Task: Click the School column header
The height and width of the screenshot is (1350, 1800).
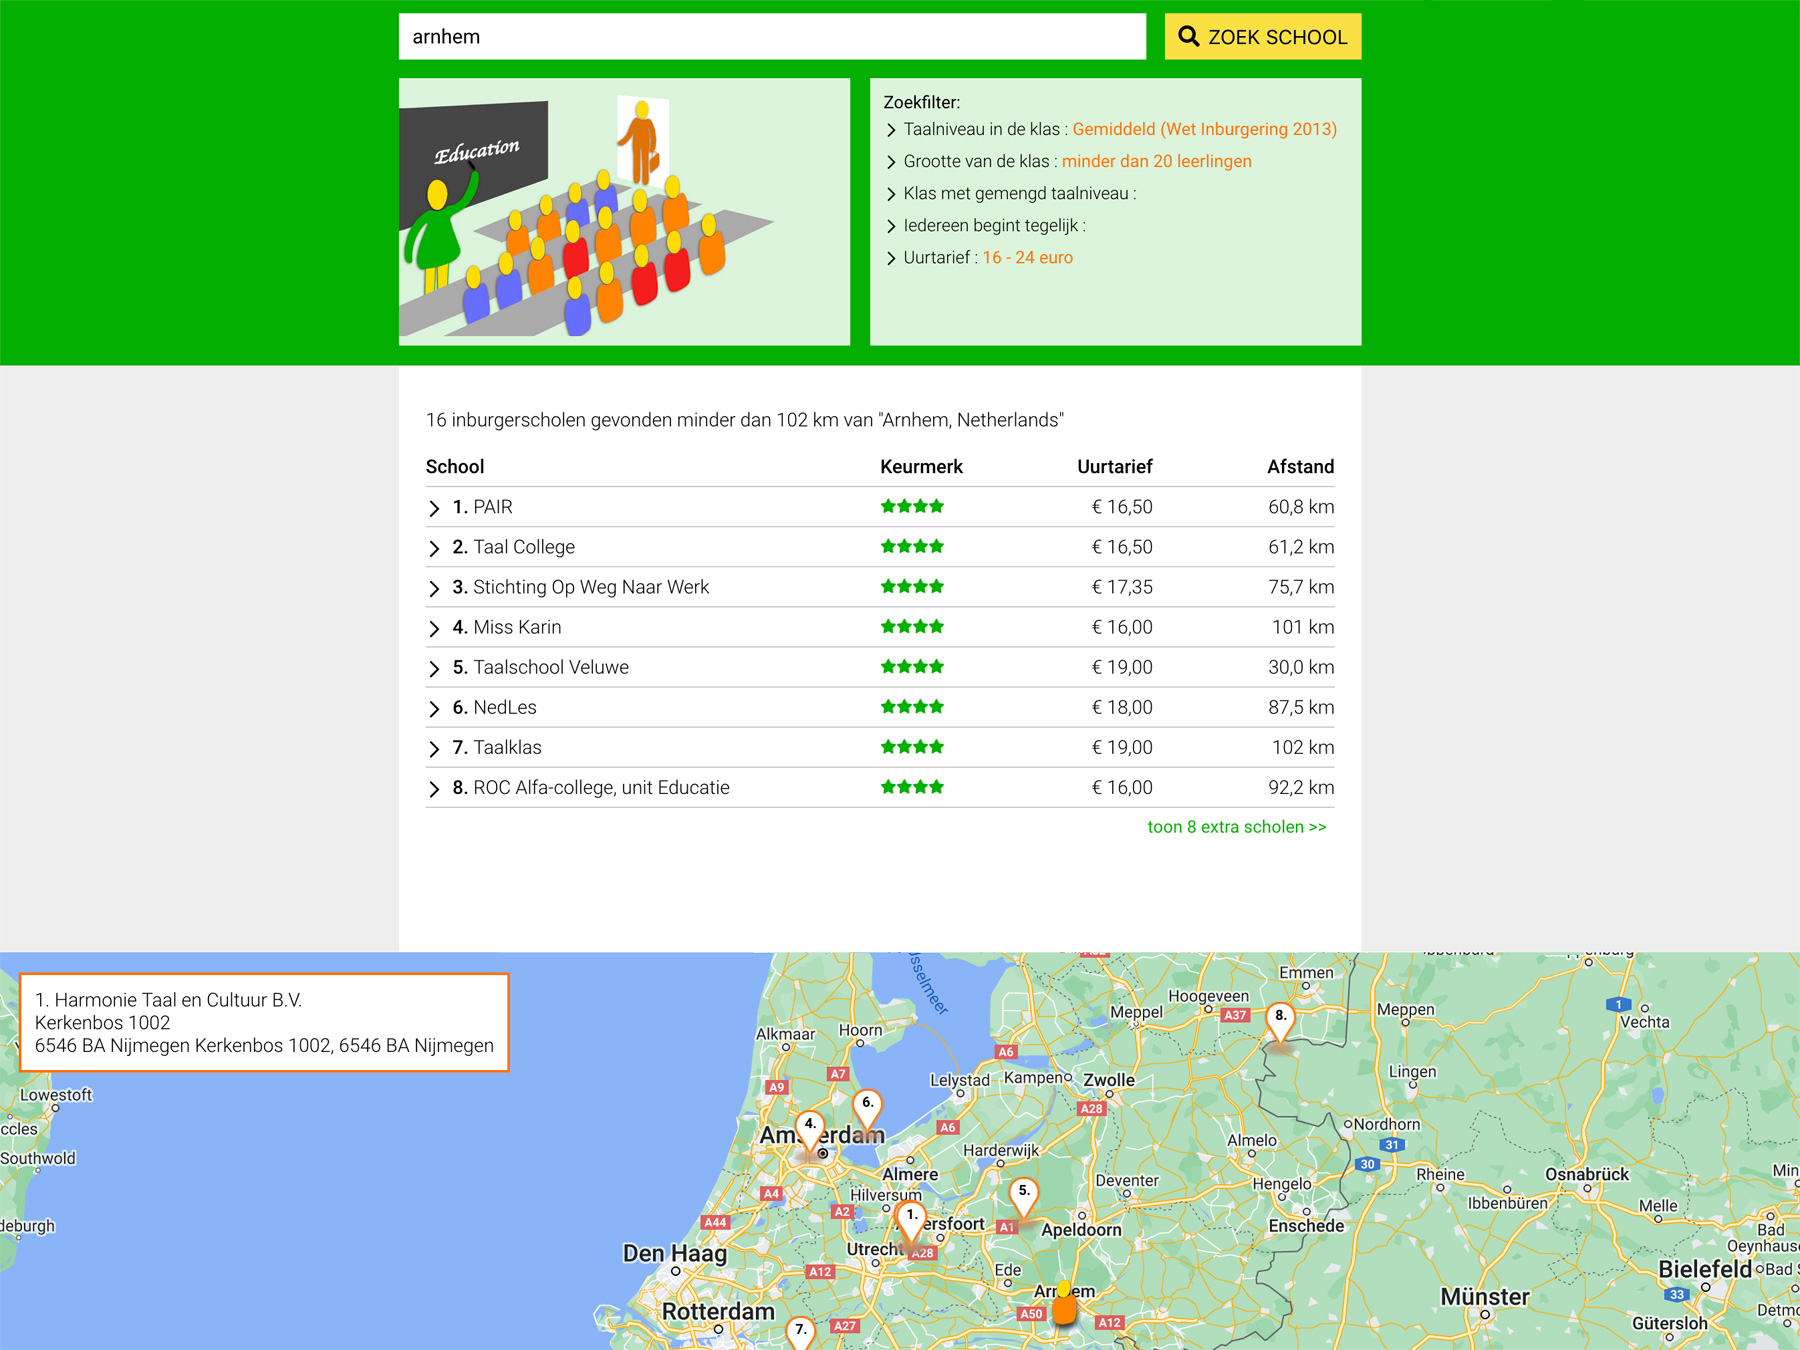Action: (x=455, y=467)
